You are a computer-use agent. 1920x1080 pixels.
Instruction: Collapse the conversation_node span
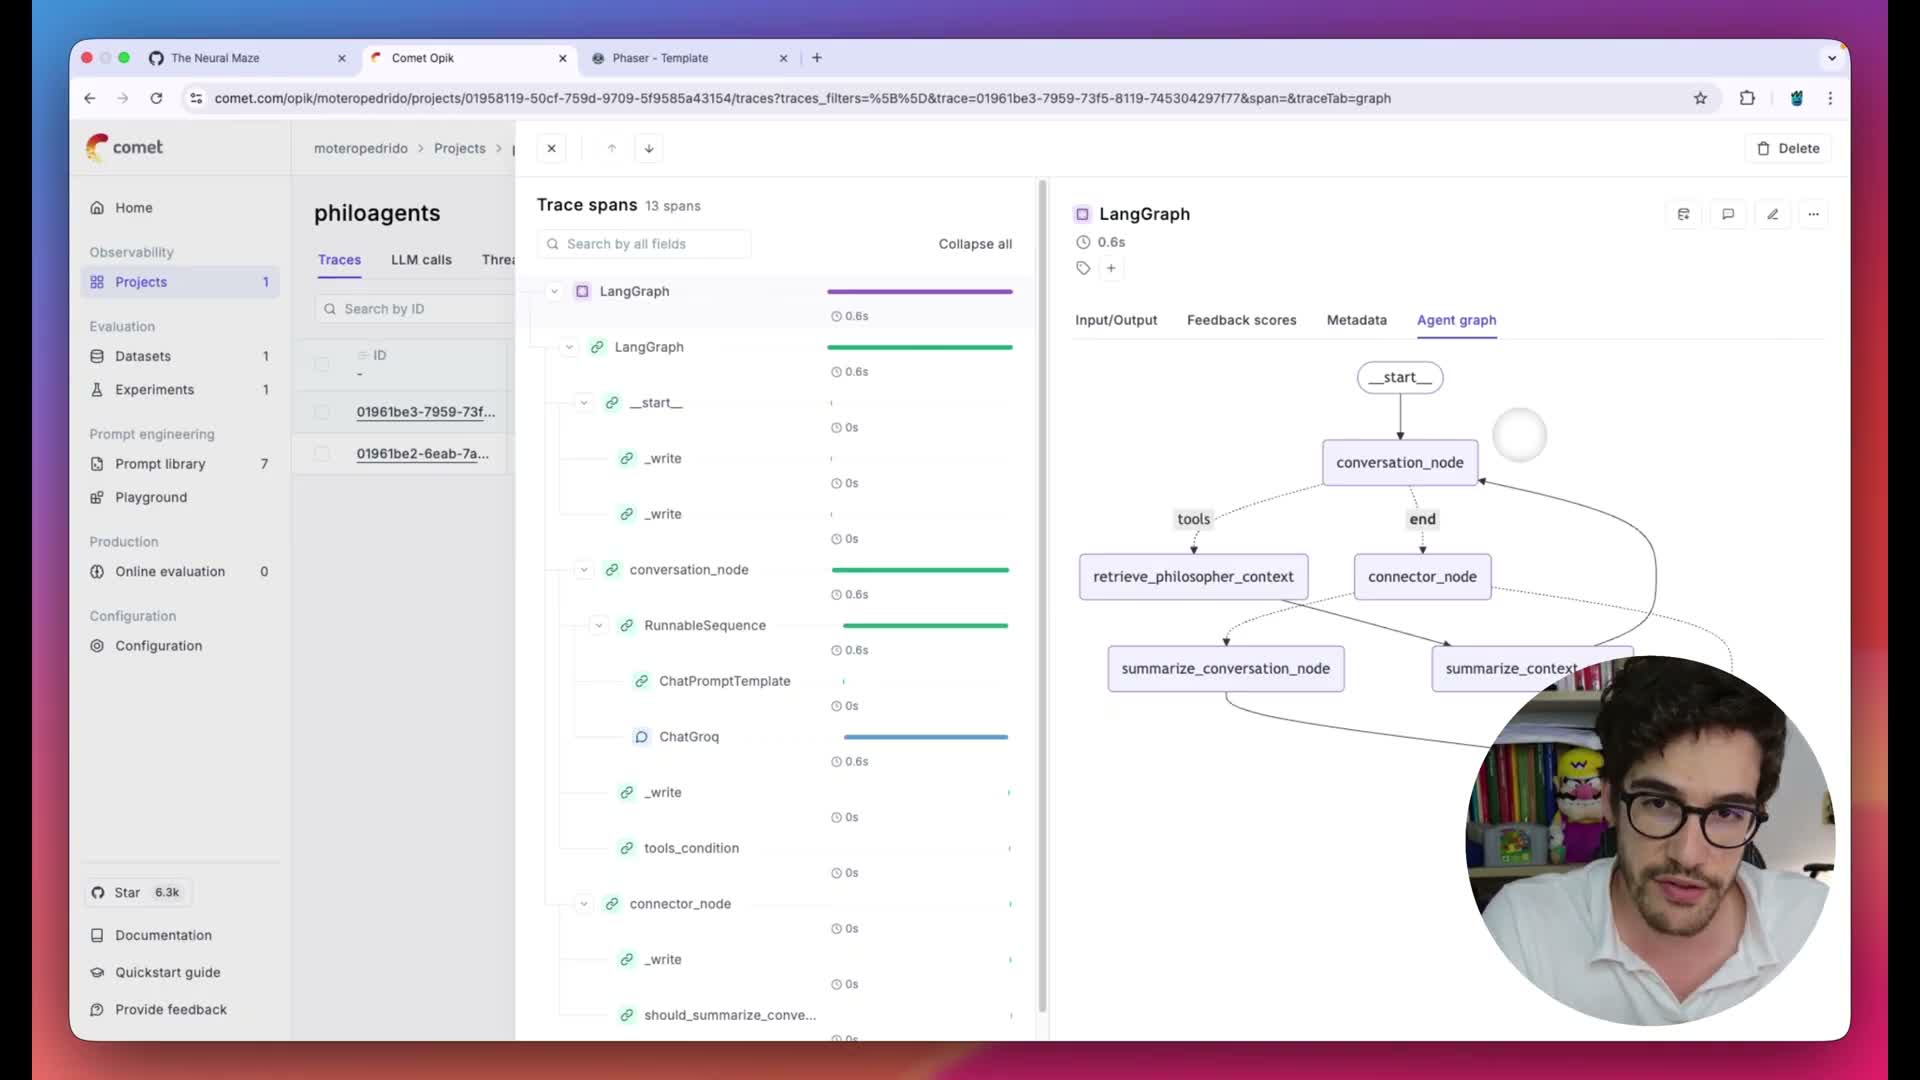(584, 570)
